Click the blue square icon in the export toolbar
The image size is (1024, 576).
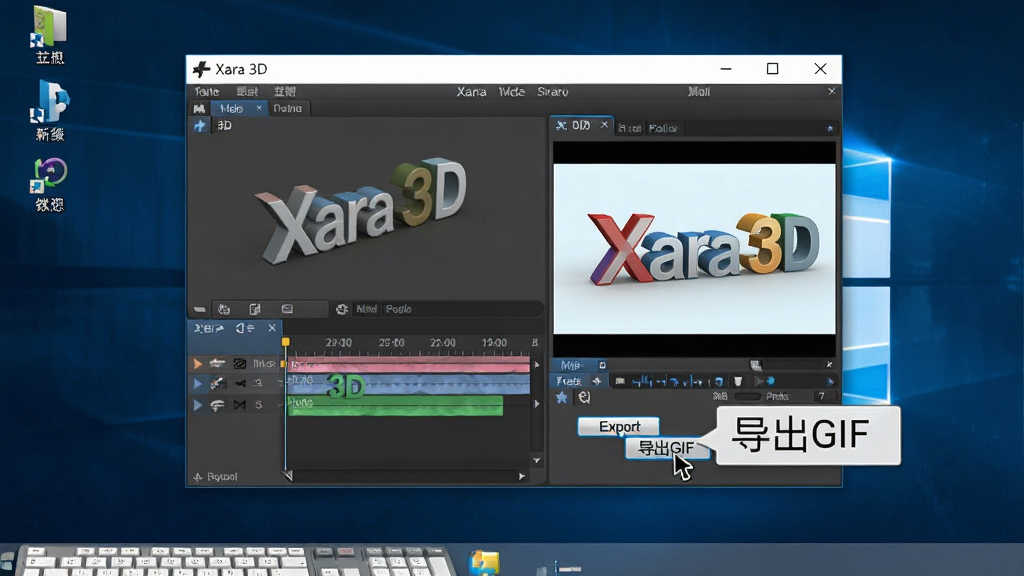[718, 381]
